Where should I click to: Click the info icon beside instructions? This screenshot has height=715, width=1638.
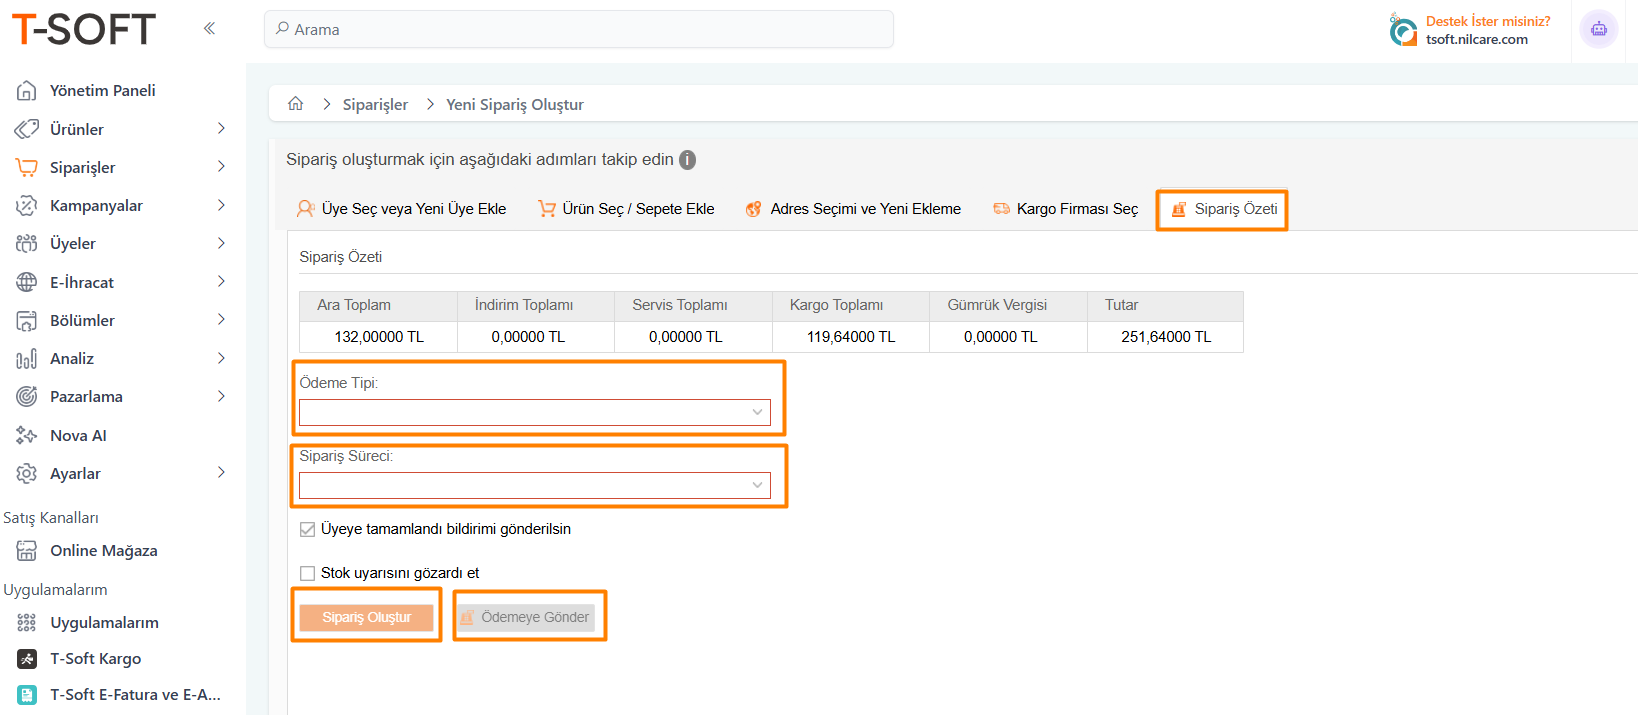687,160
